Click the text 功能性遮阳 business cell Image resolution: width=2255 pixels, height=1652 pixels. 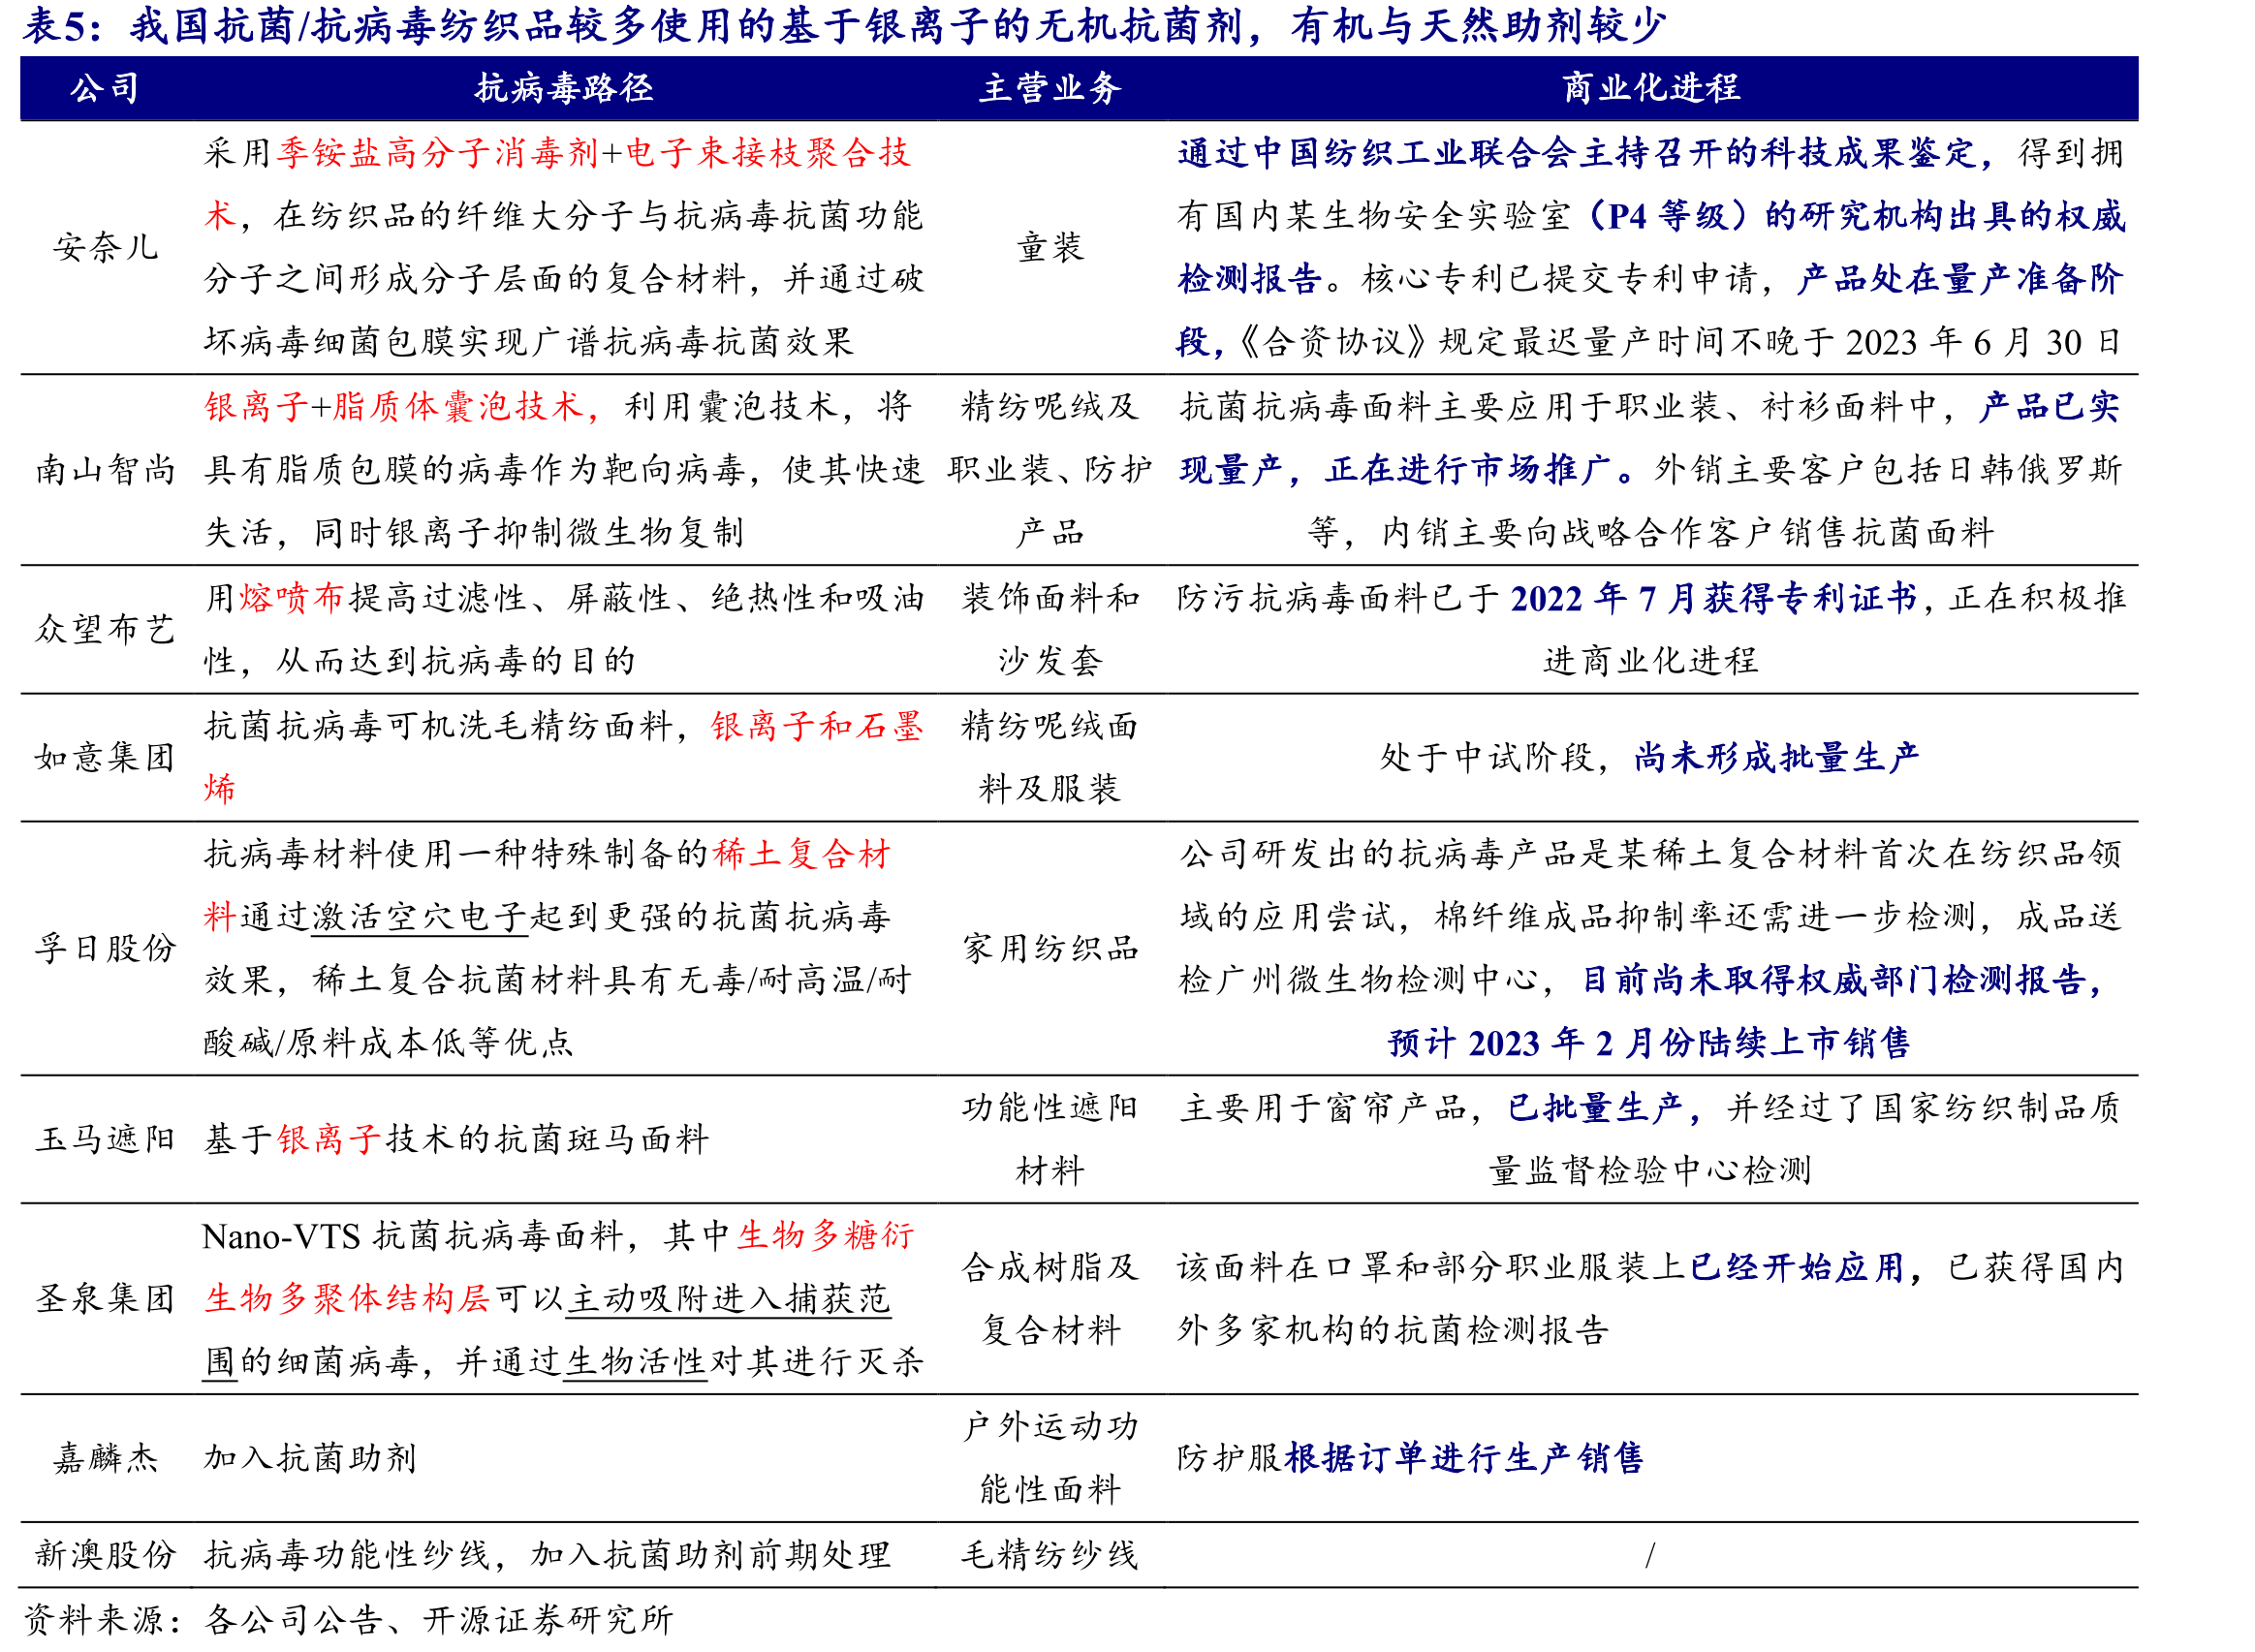pos(1050,1107)
